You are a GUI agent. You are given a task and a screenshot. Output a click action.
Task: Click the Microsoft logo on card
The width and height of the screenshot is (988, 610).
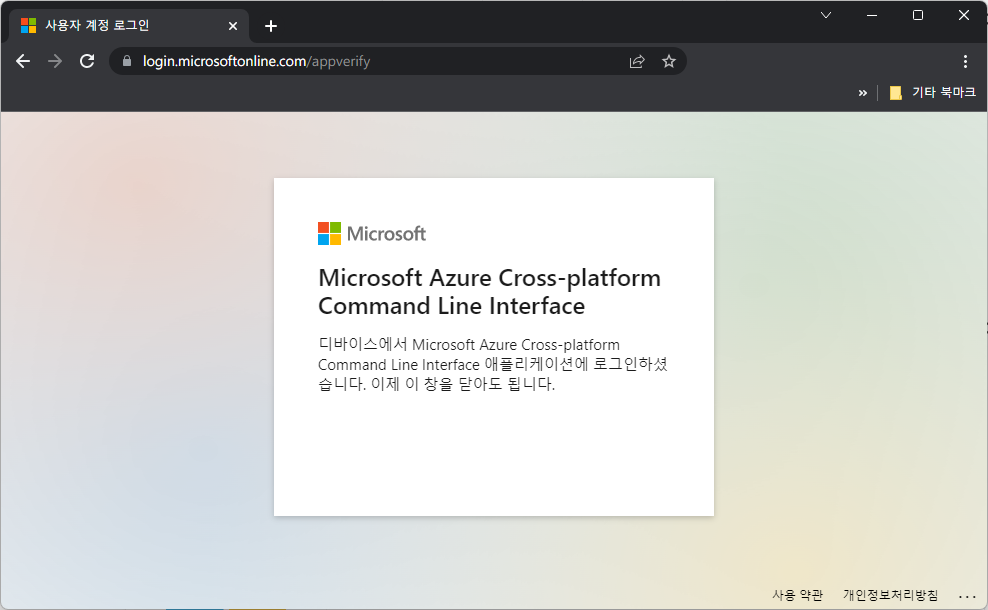[372, 234]
